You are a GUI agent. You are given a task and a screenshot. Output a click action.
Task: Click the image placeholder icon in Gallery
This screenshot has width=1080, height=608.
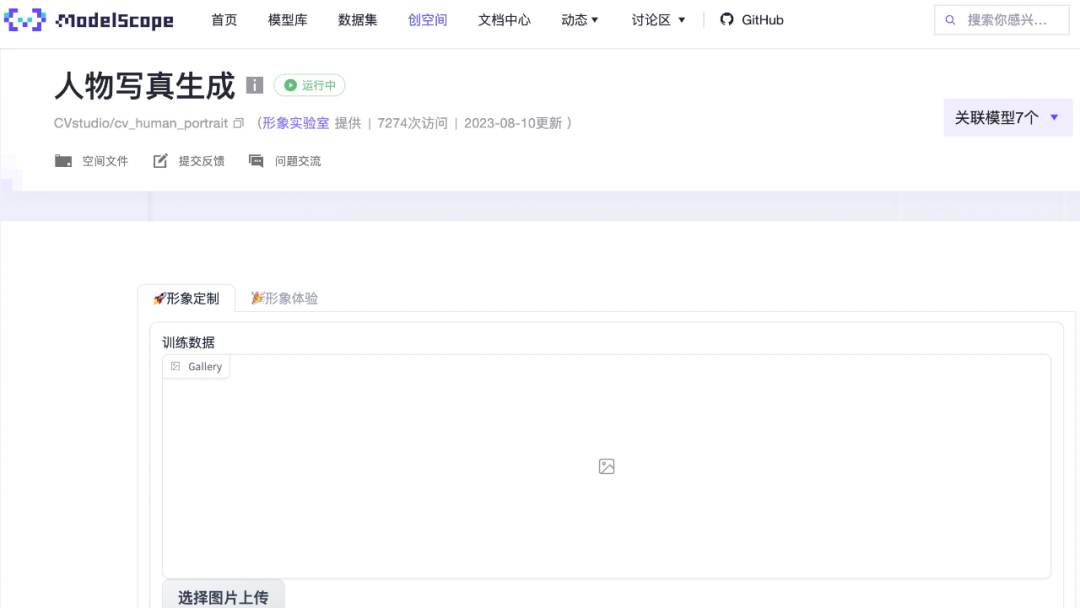click(606, 465)
